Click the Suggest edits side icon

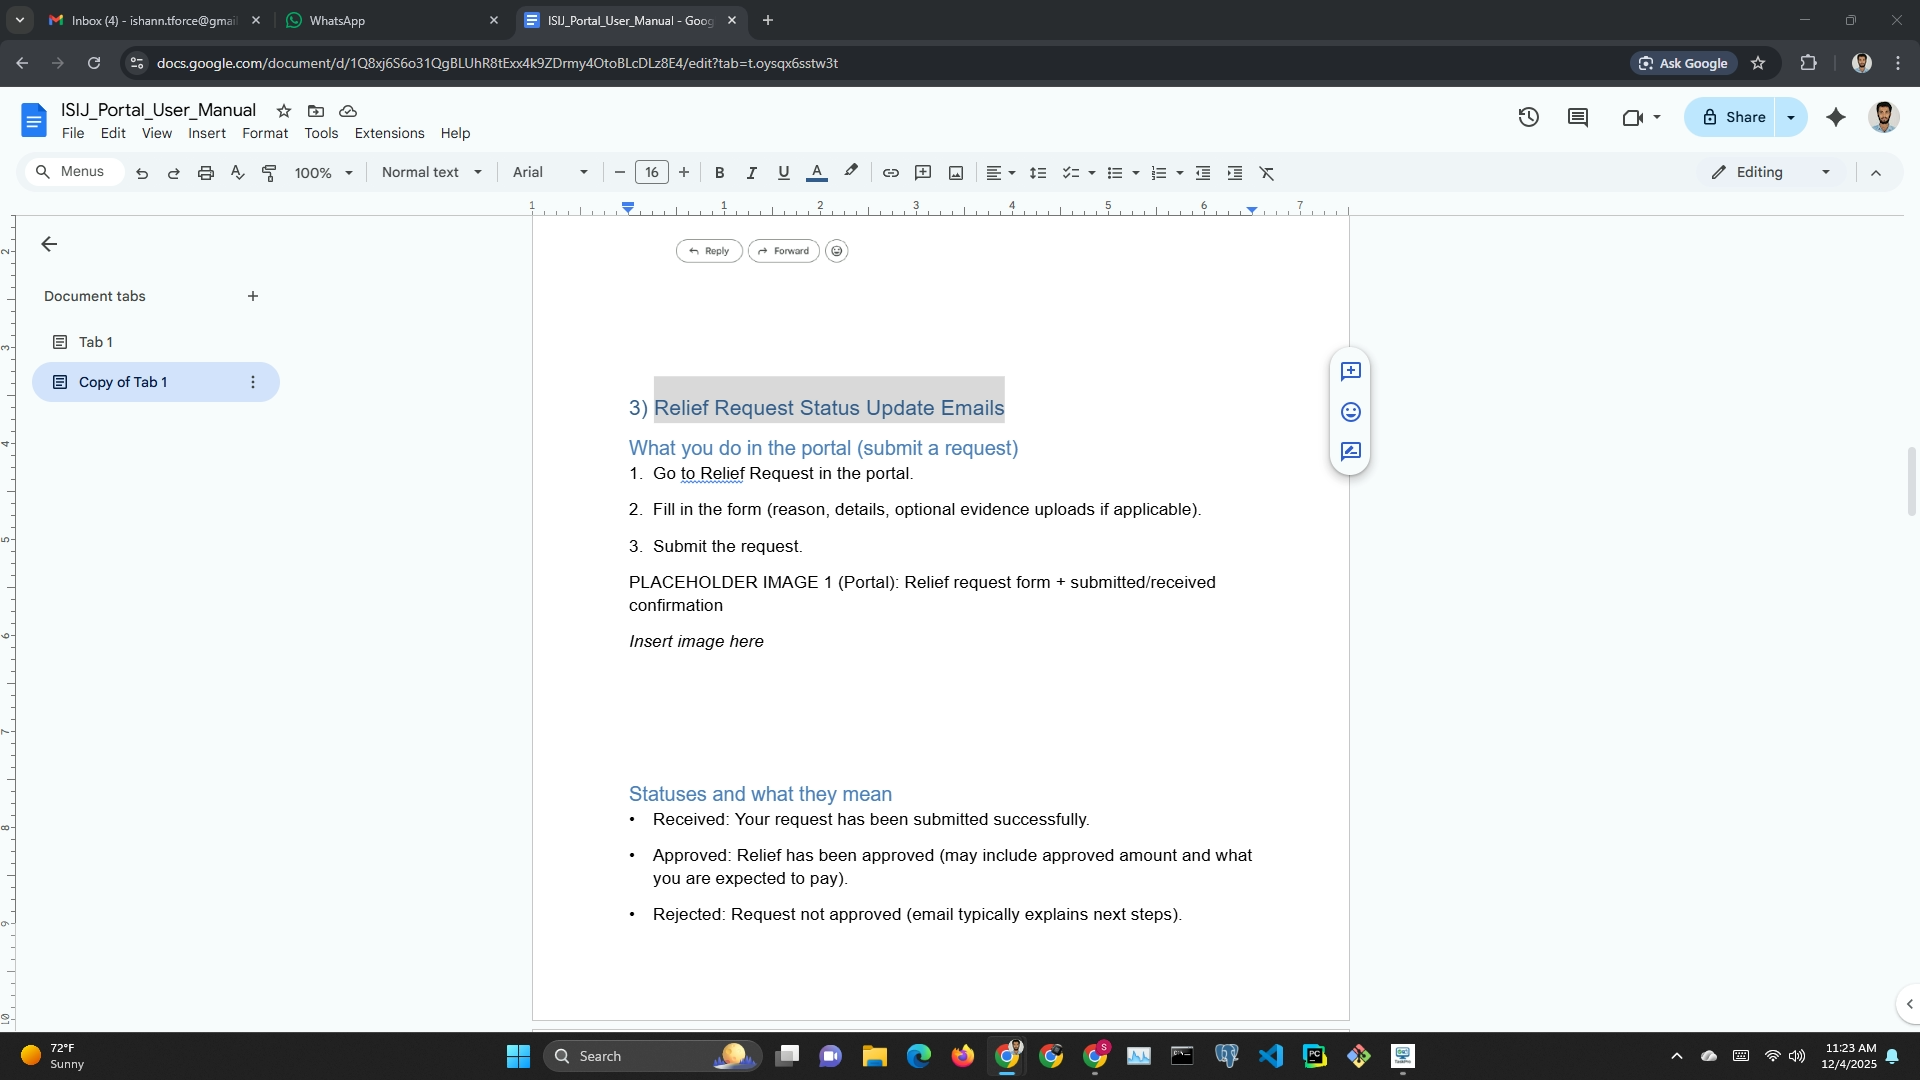tap(1350, 452)
